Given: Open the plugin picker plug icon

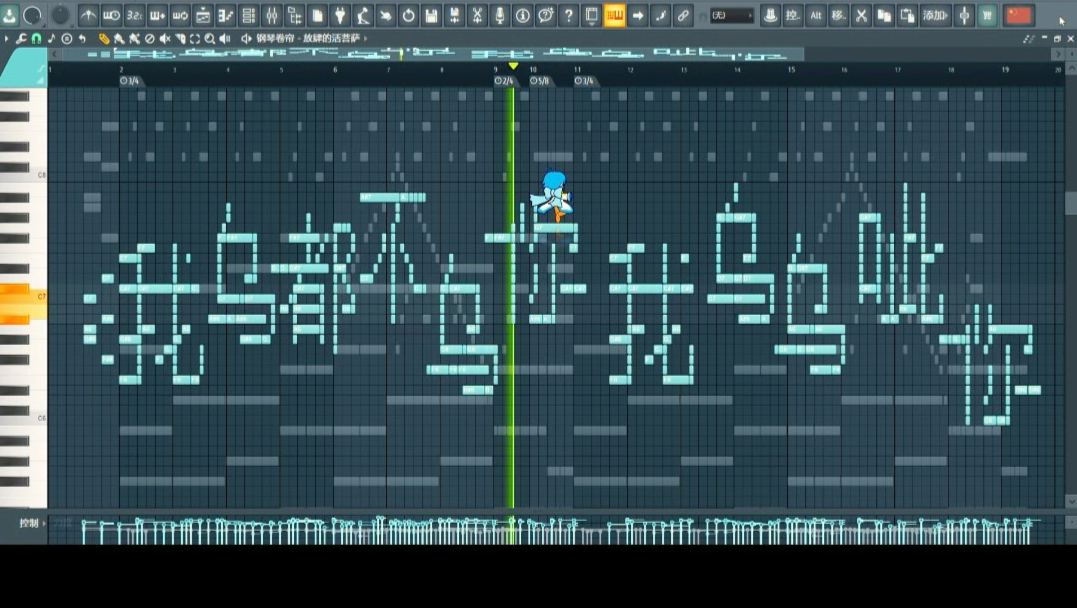Looking at the screenshot, I should (x=340, y=15).
